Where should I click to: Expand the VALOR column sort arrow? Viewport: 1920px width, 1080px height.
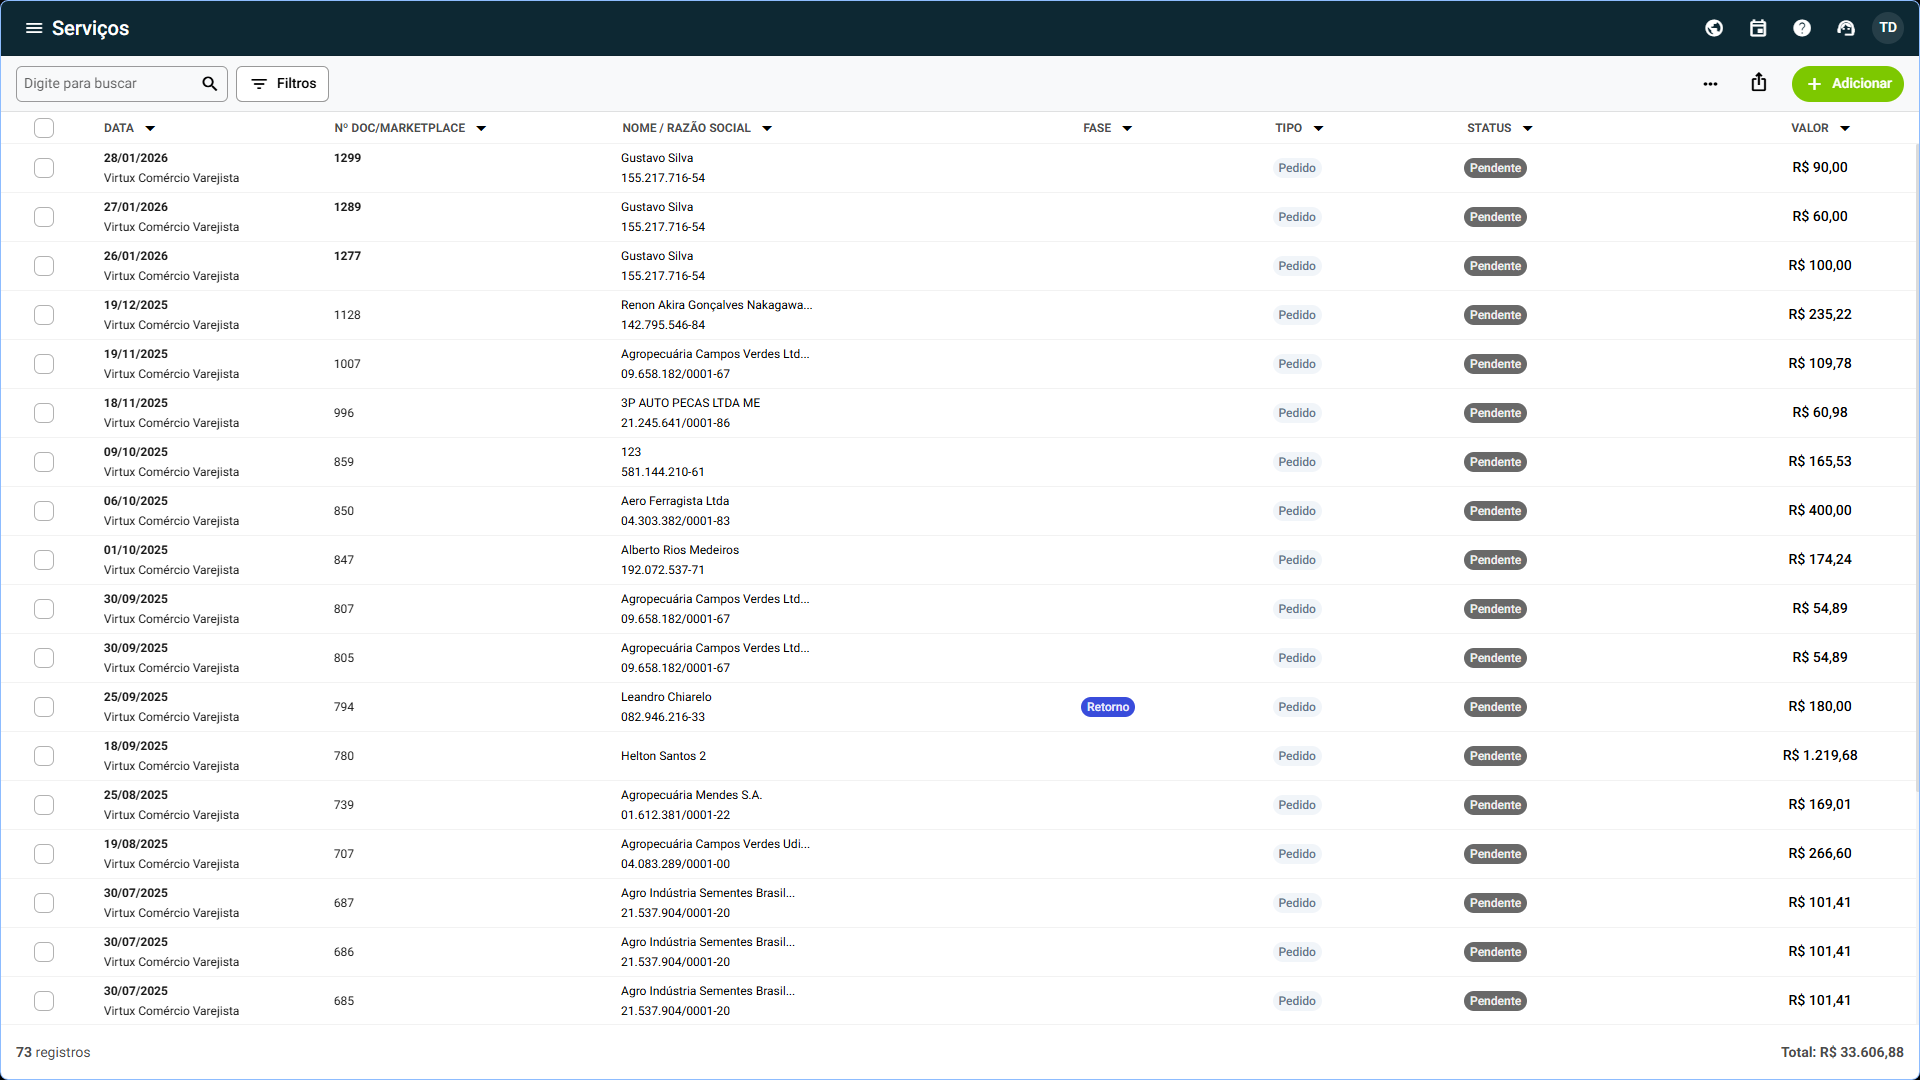tap(1845, 128)
